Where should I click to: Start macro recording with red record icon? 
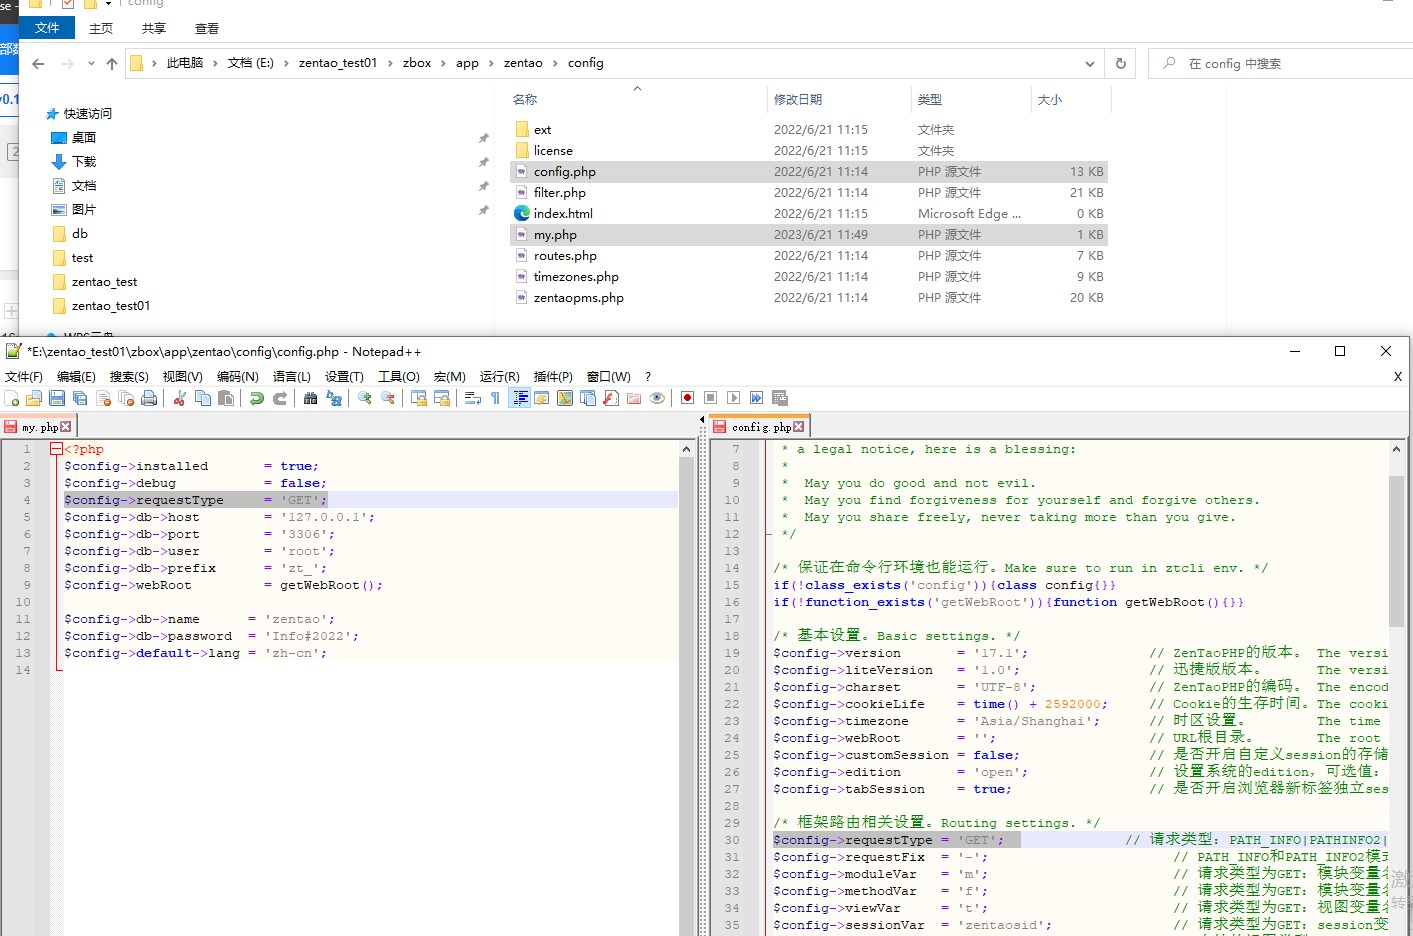coord(687,398)
